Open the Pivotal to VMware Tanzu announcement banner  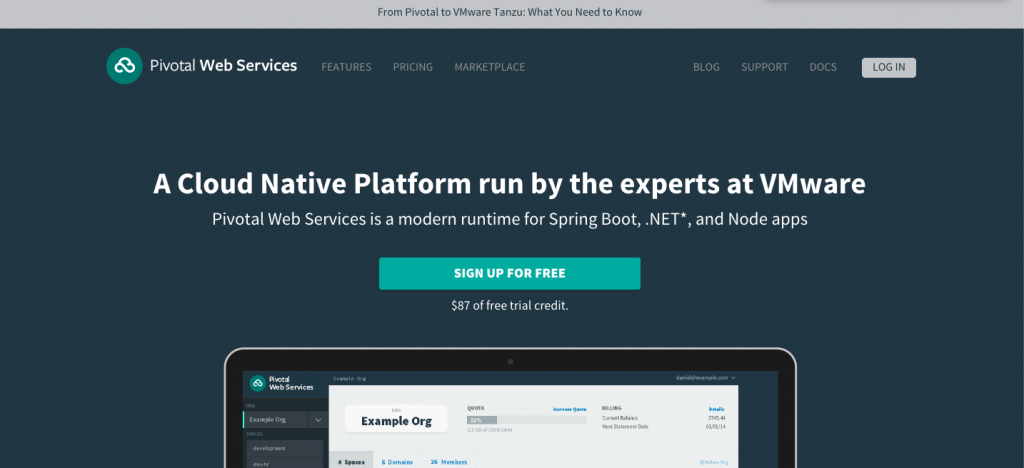[x=509, y=12]
